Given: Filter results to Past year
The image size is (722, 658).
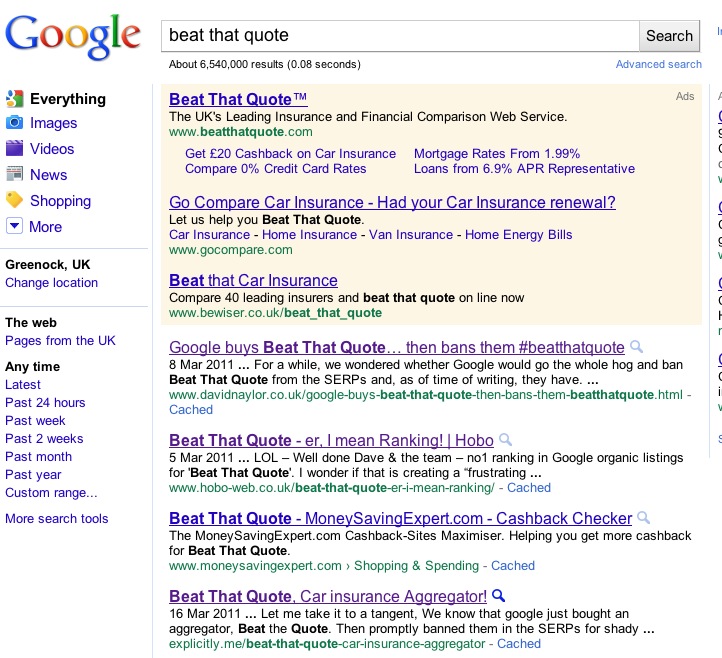Looking at the screenshot, I should (33, 474).
